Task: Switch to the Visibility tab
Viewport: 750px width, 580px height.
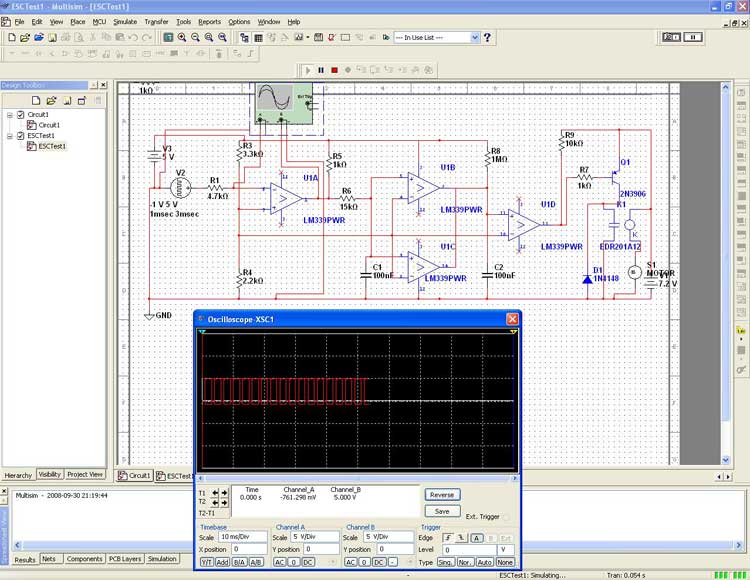Action: pos(50,474)
